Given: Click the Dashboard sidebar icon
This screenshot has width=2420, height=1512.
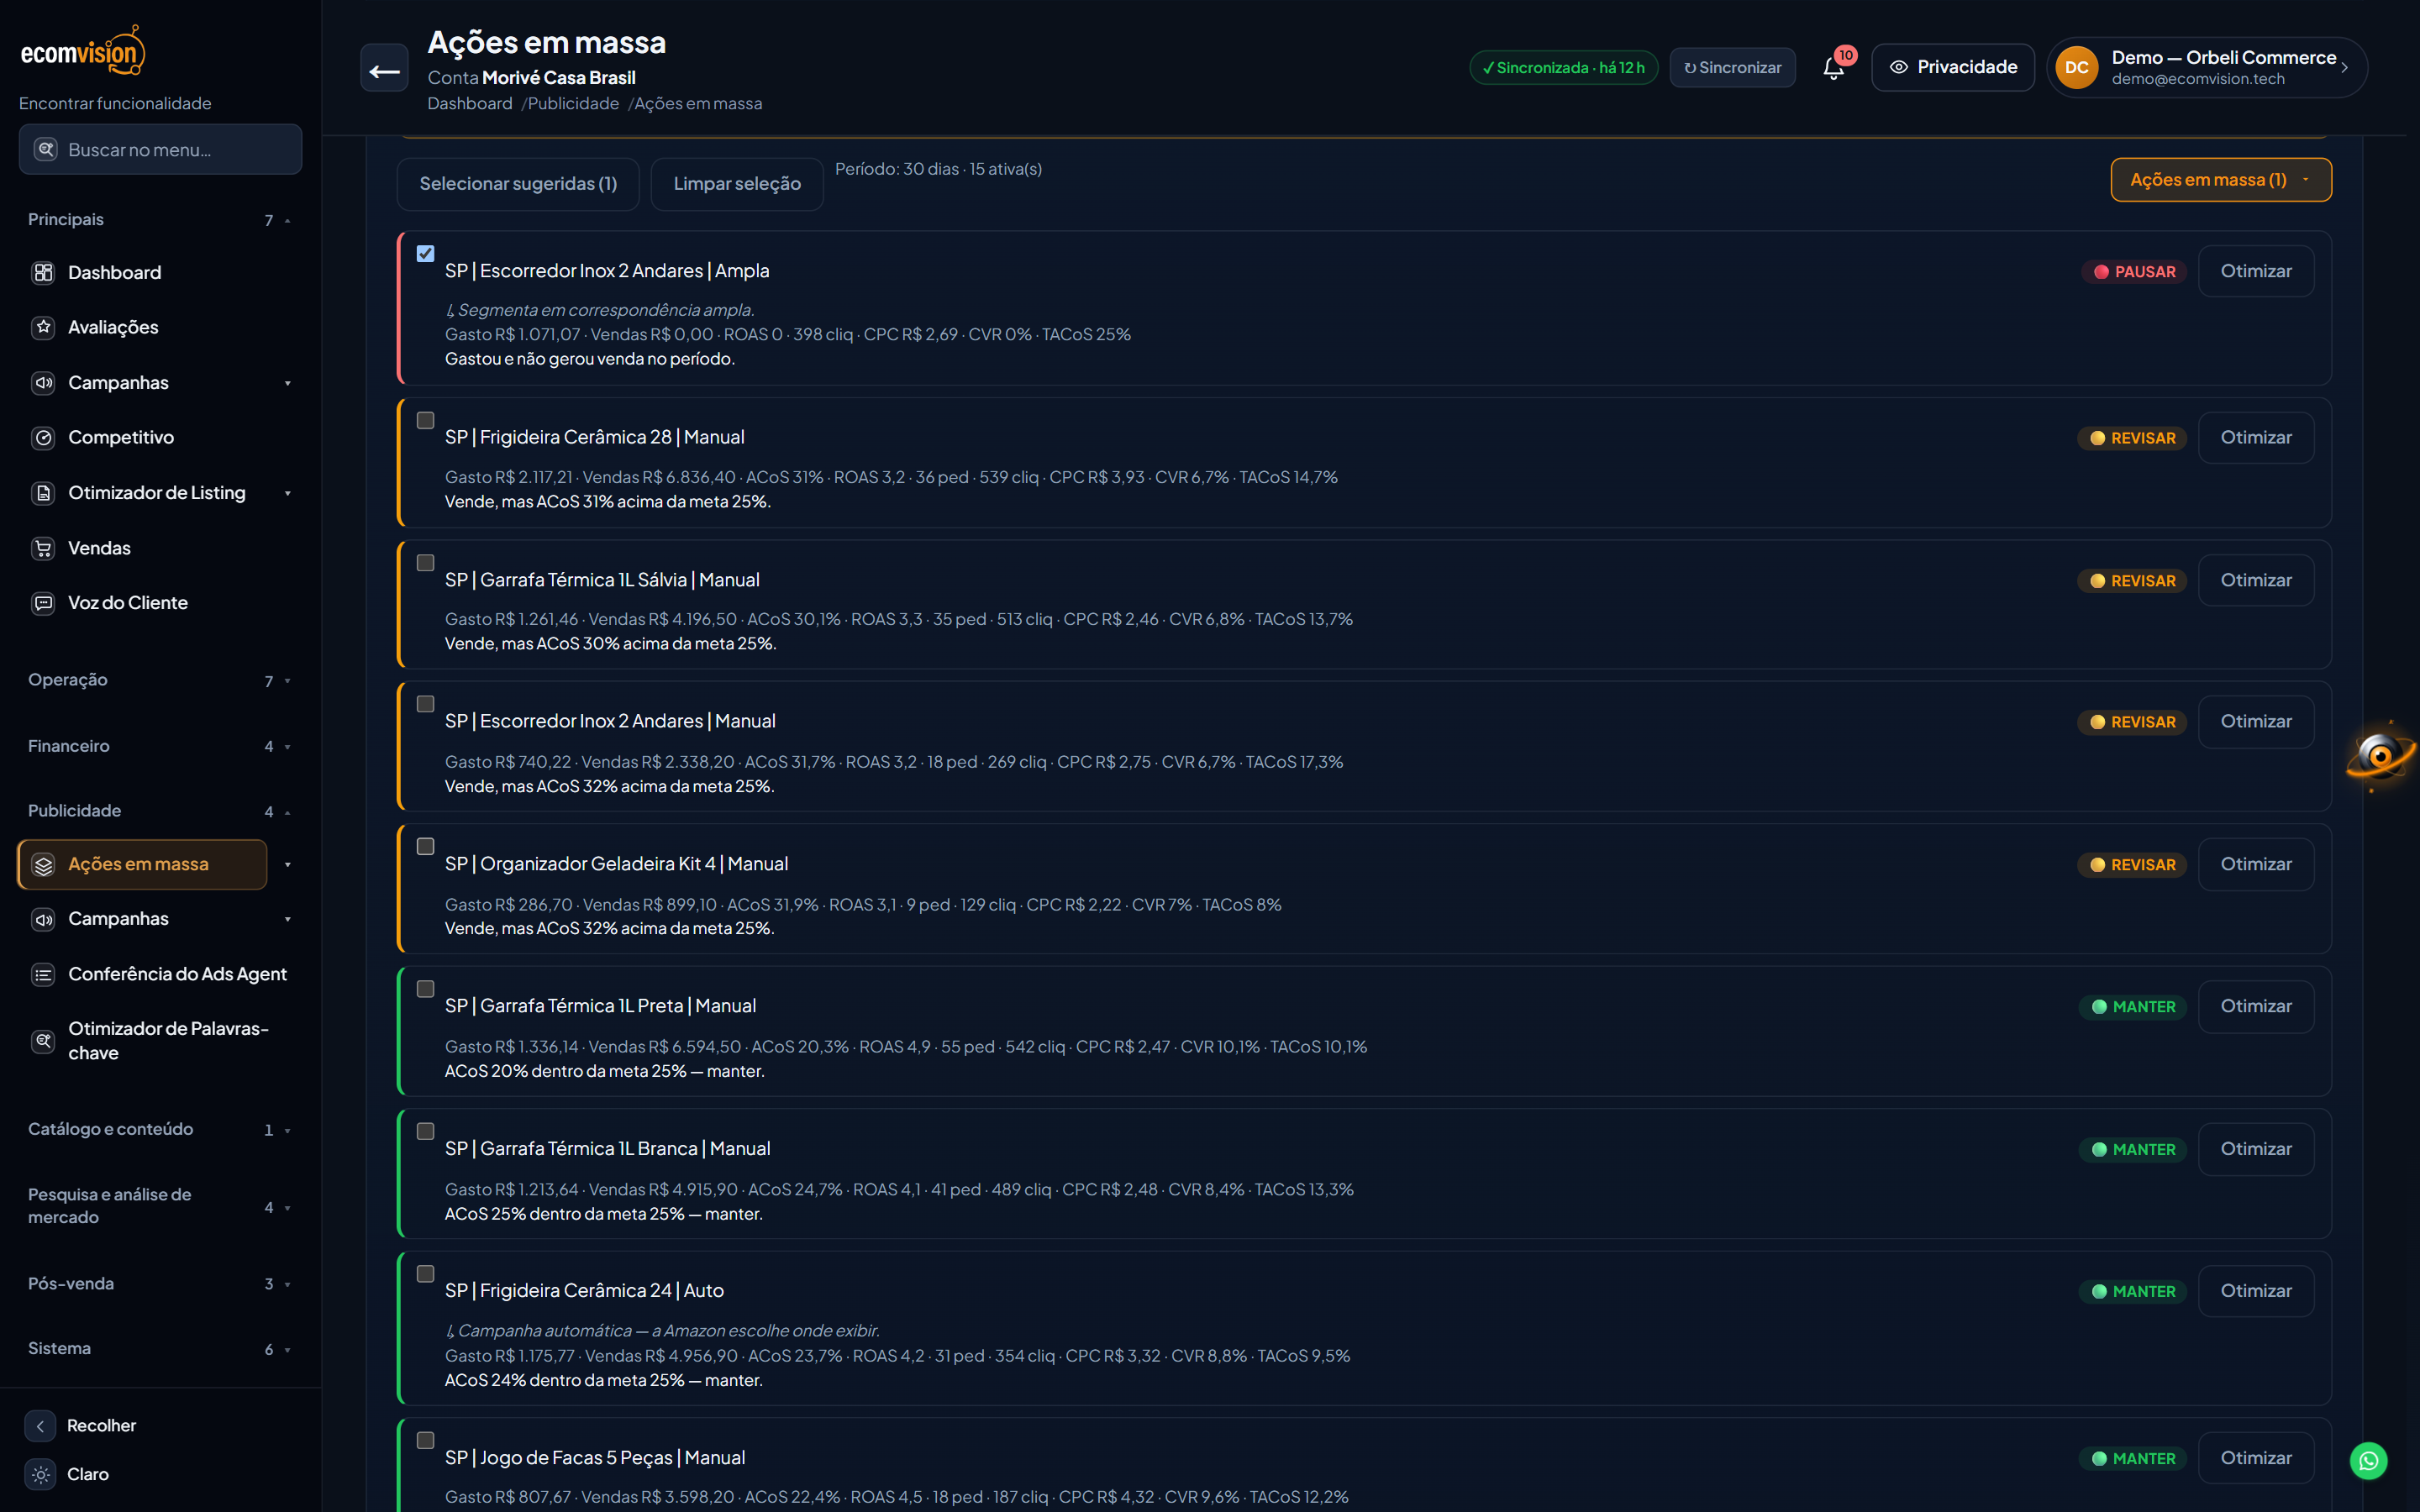Looking at the screenshot, I should (x=43, y=272).
